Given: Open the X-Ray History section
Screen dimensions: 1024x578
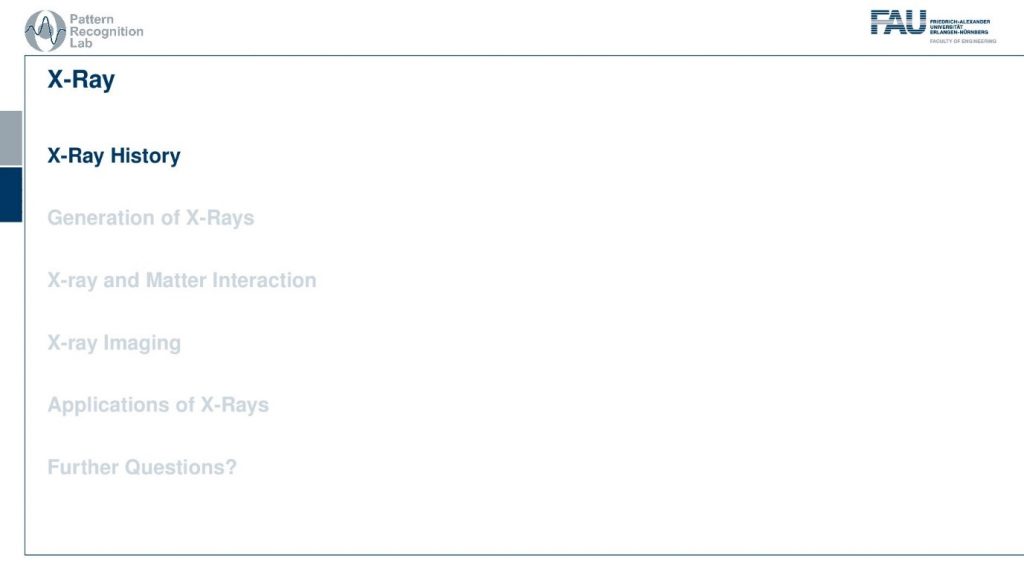Looking at the screenshot, I should 114,156.
